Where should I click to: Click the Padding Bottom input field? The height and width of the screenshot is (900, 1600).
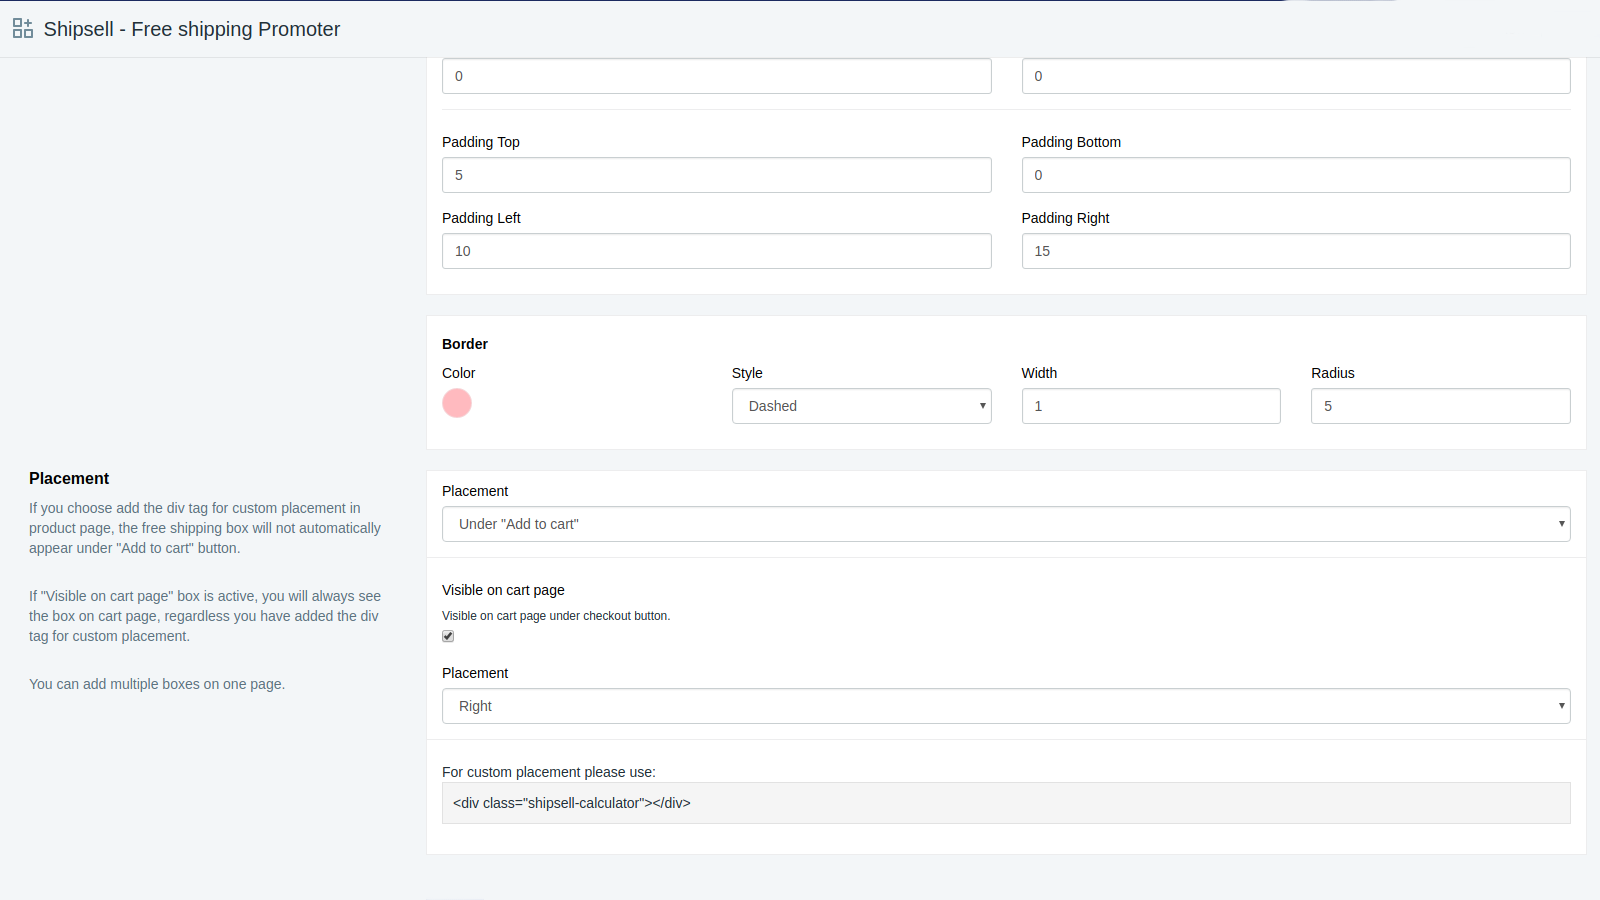click(1295, 175)
